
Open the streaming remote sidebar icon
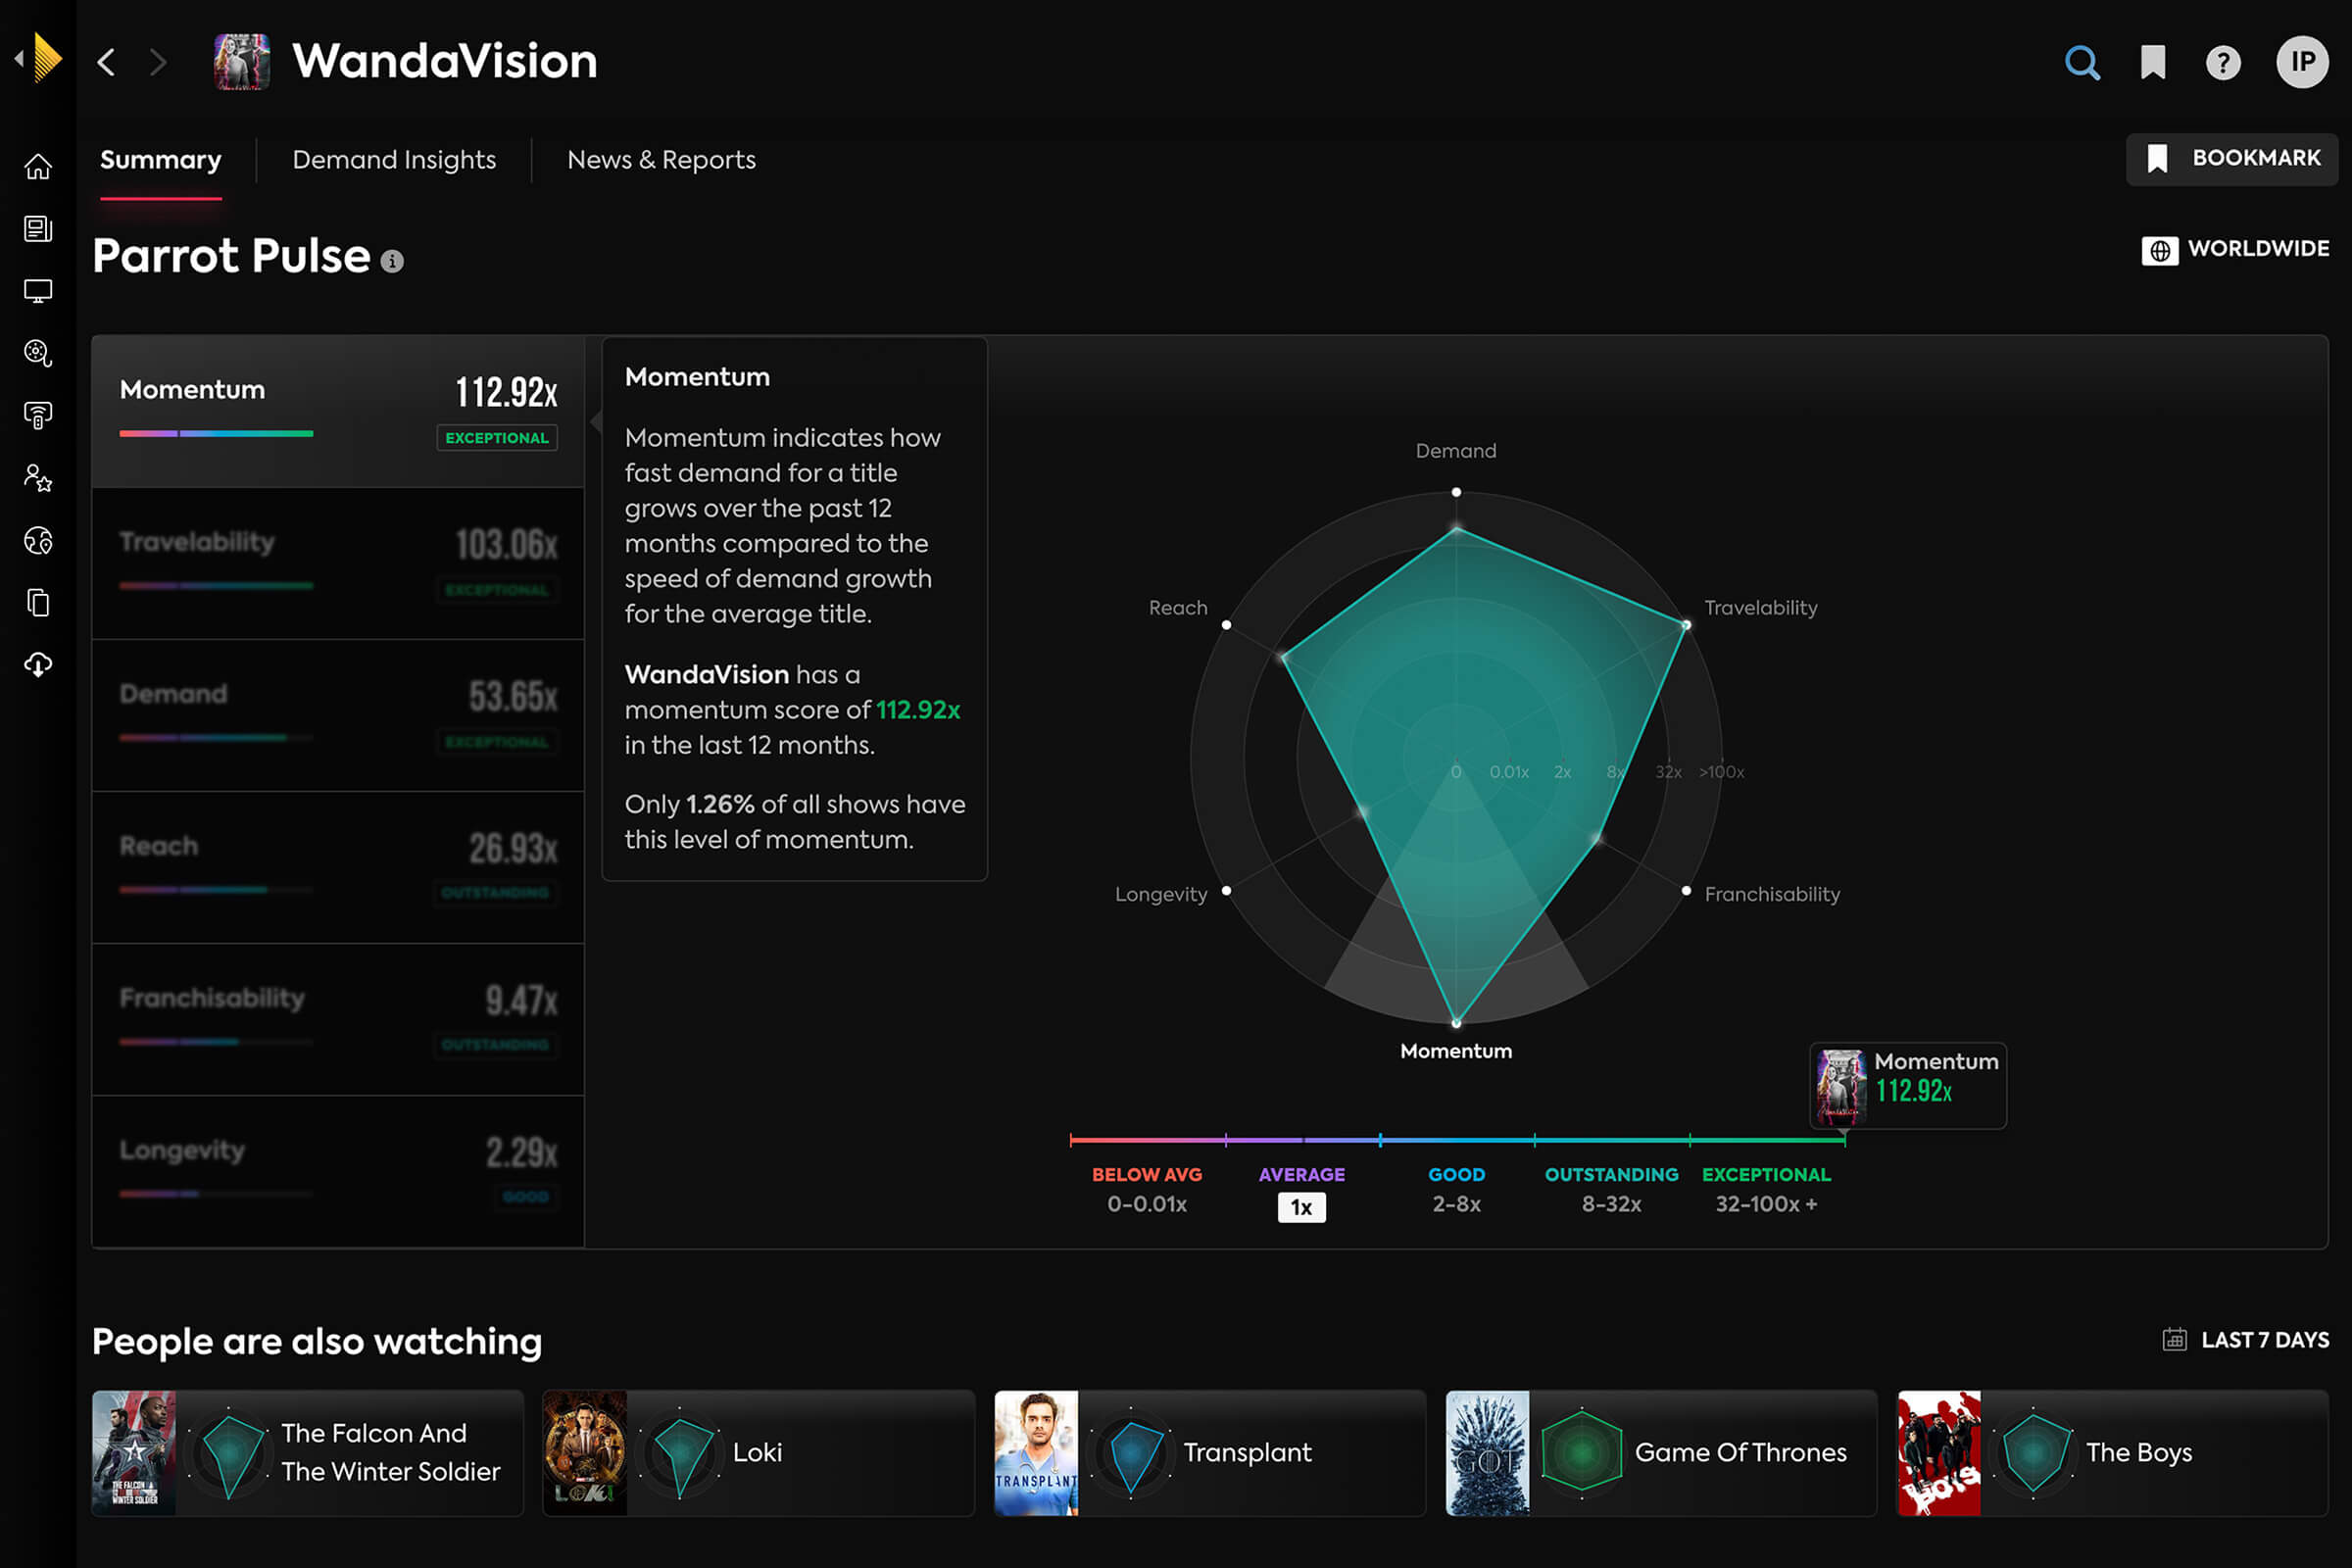38,415
